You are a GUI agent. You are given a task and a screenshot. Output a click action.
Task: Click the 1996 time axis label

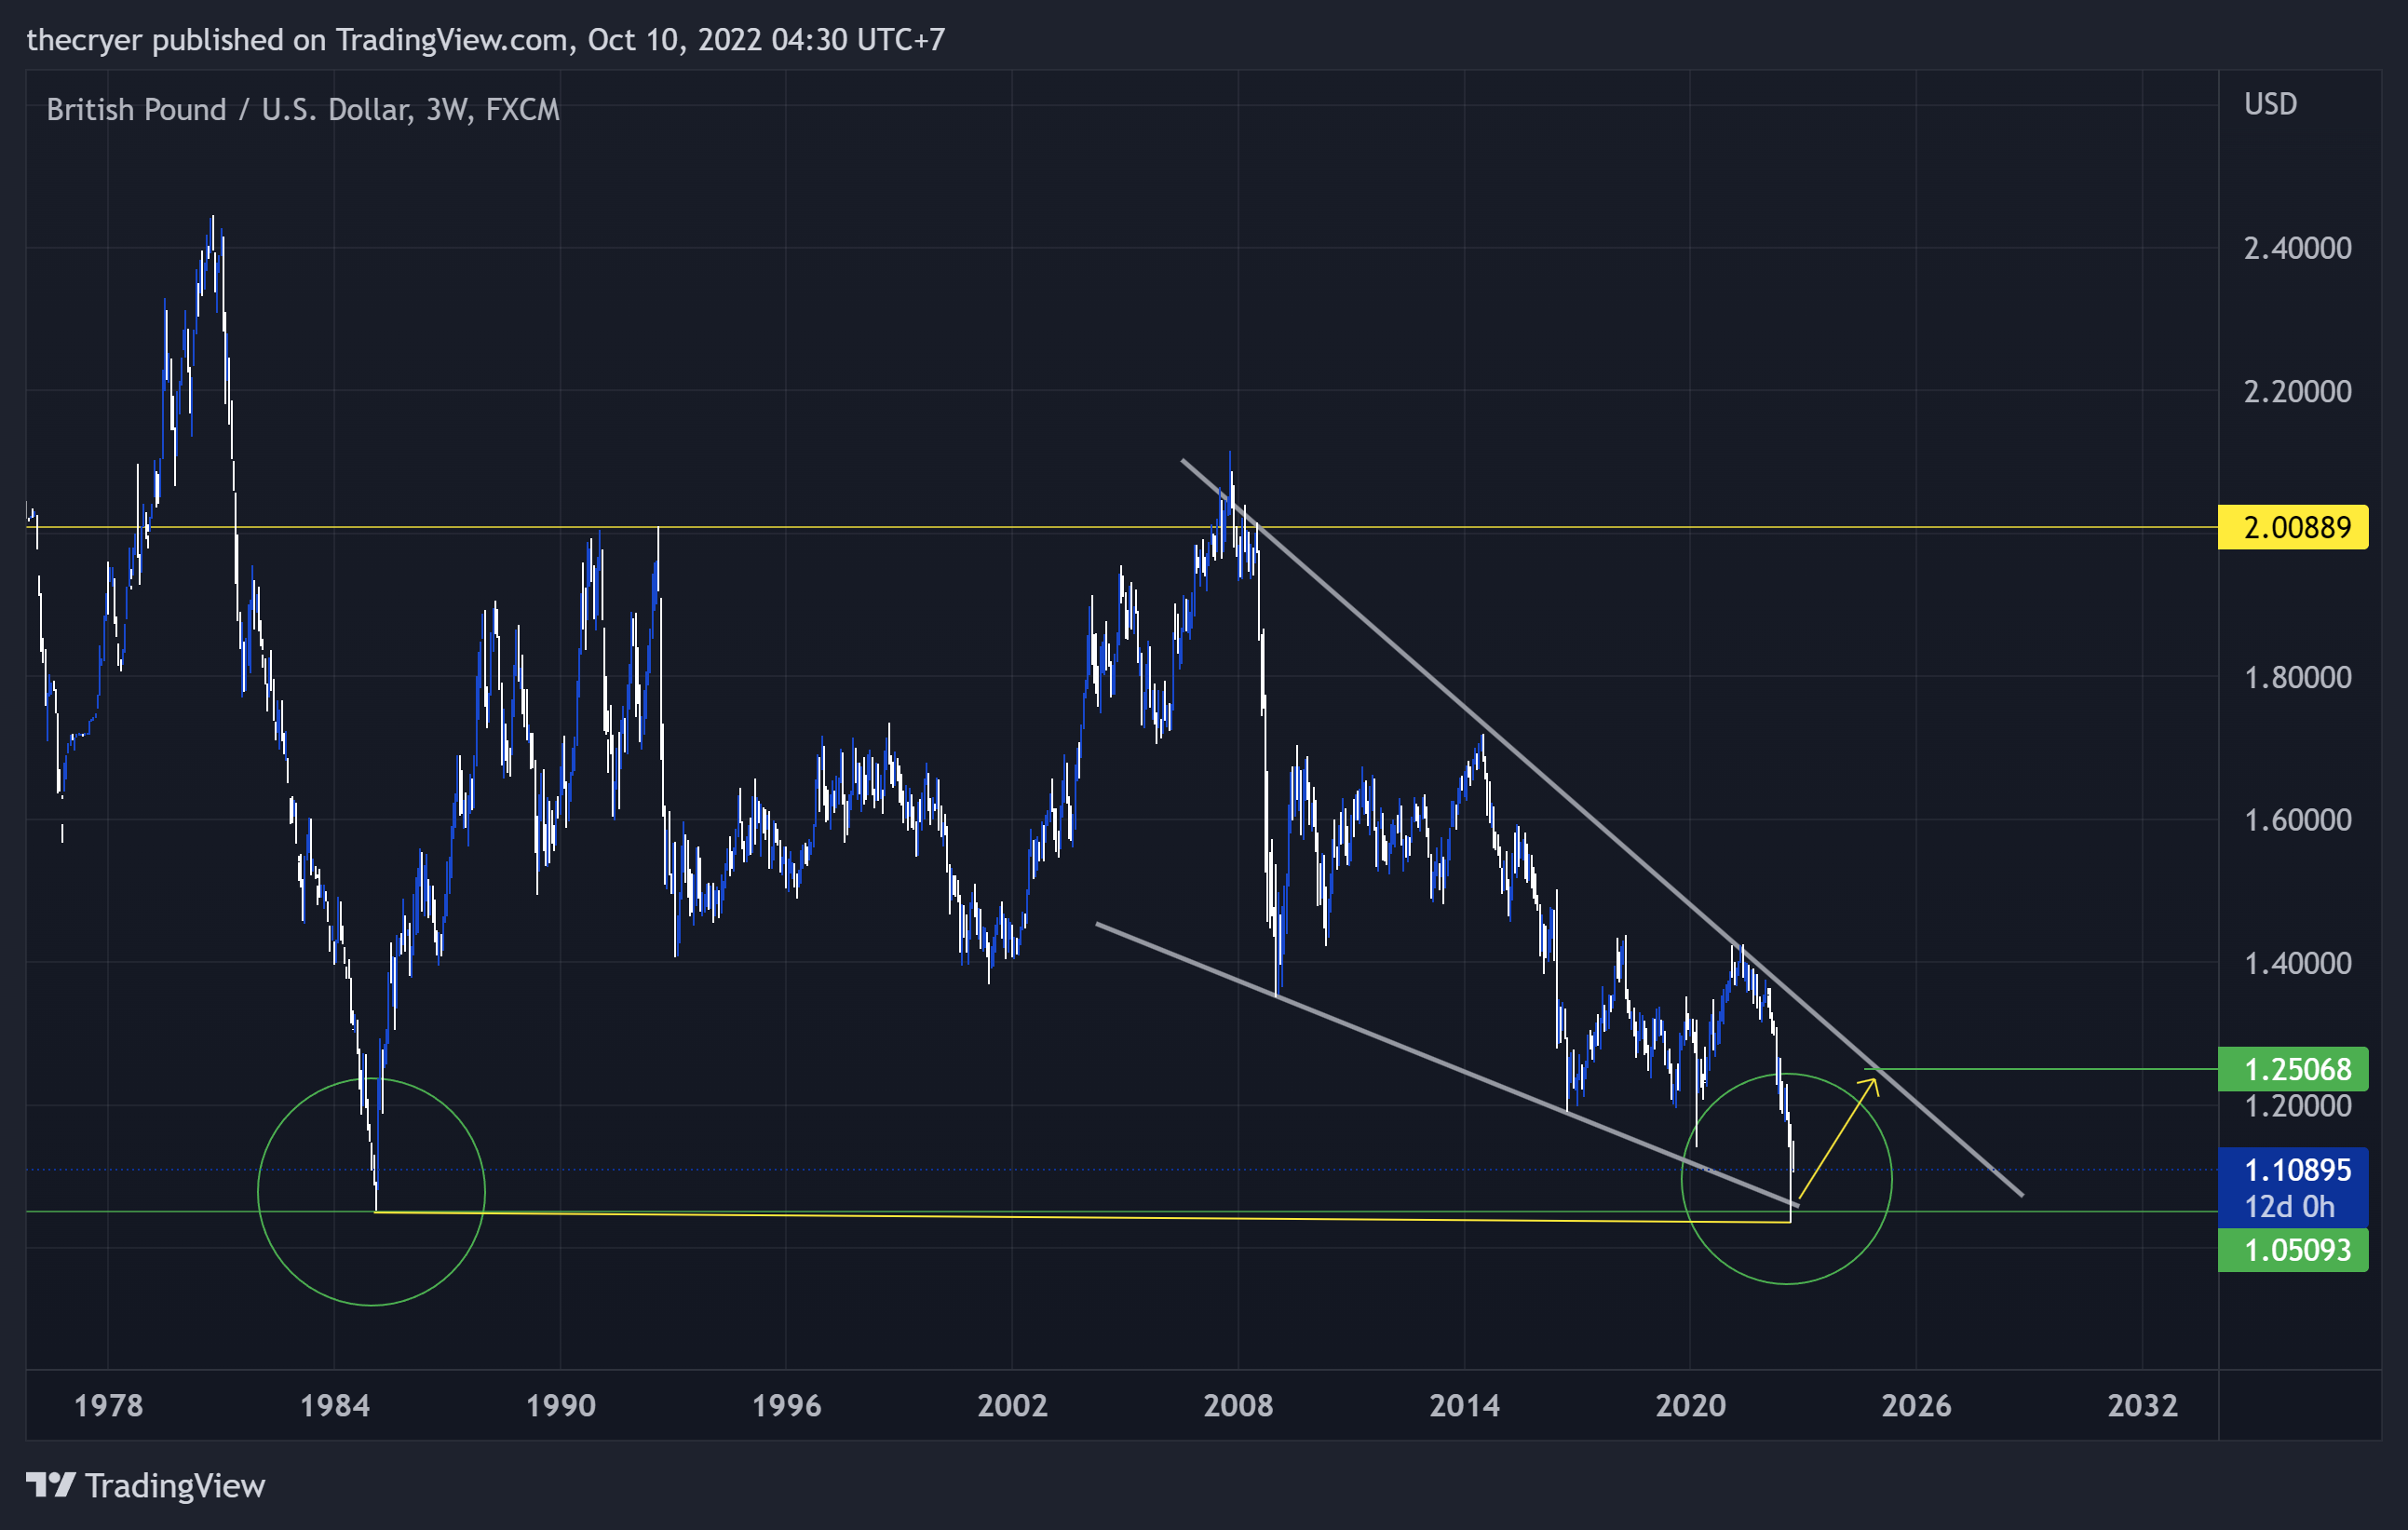[786, 1406]
